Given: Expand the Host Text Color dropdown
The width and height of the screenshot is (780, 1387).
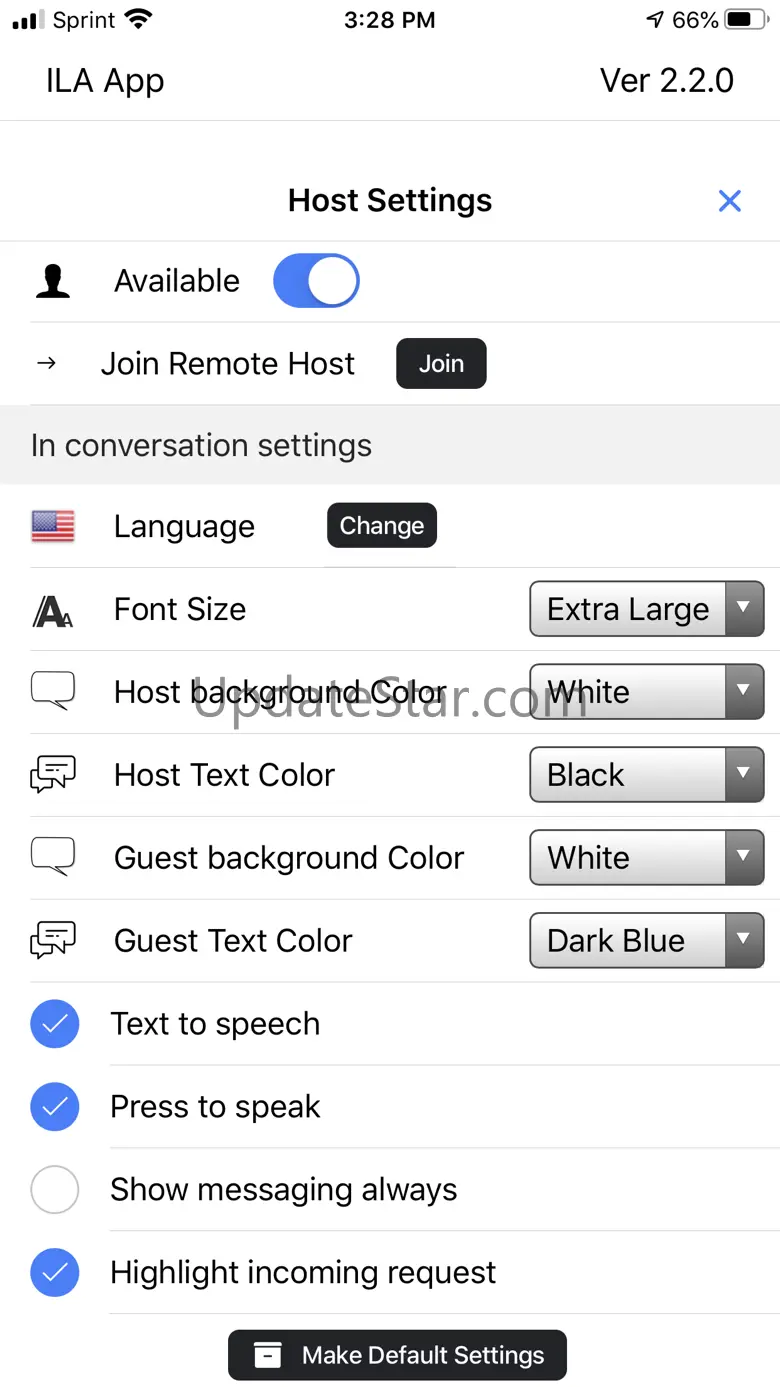Looking at the screenshot, I should point(646,775).
